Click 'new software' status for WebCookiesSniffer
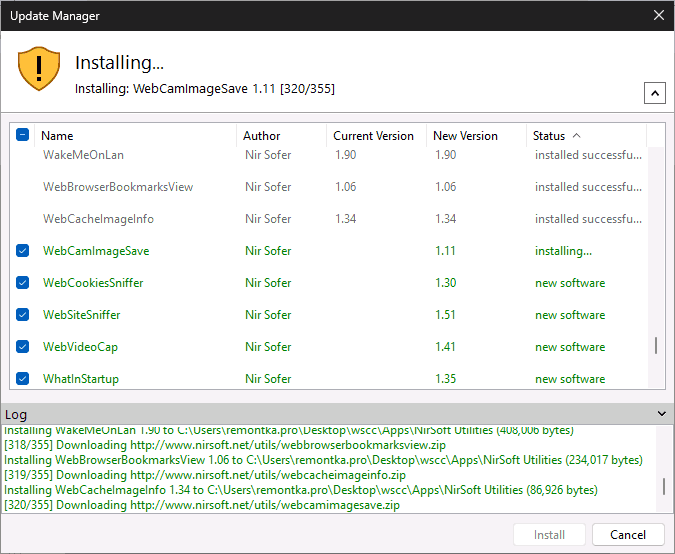Screen dimensions: 675x554 pos(570,282)
